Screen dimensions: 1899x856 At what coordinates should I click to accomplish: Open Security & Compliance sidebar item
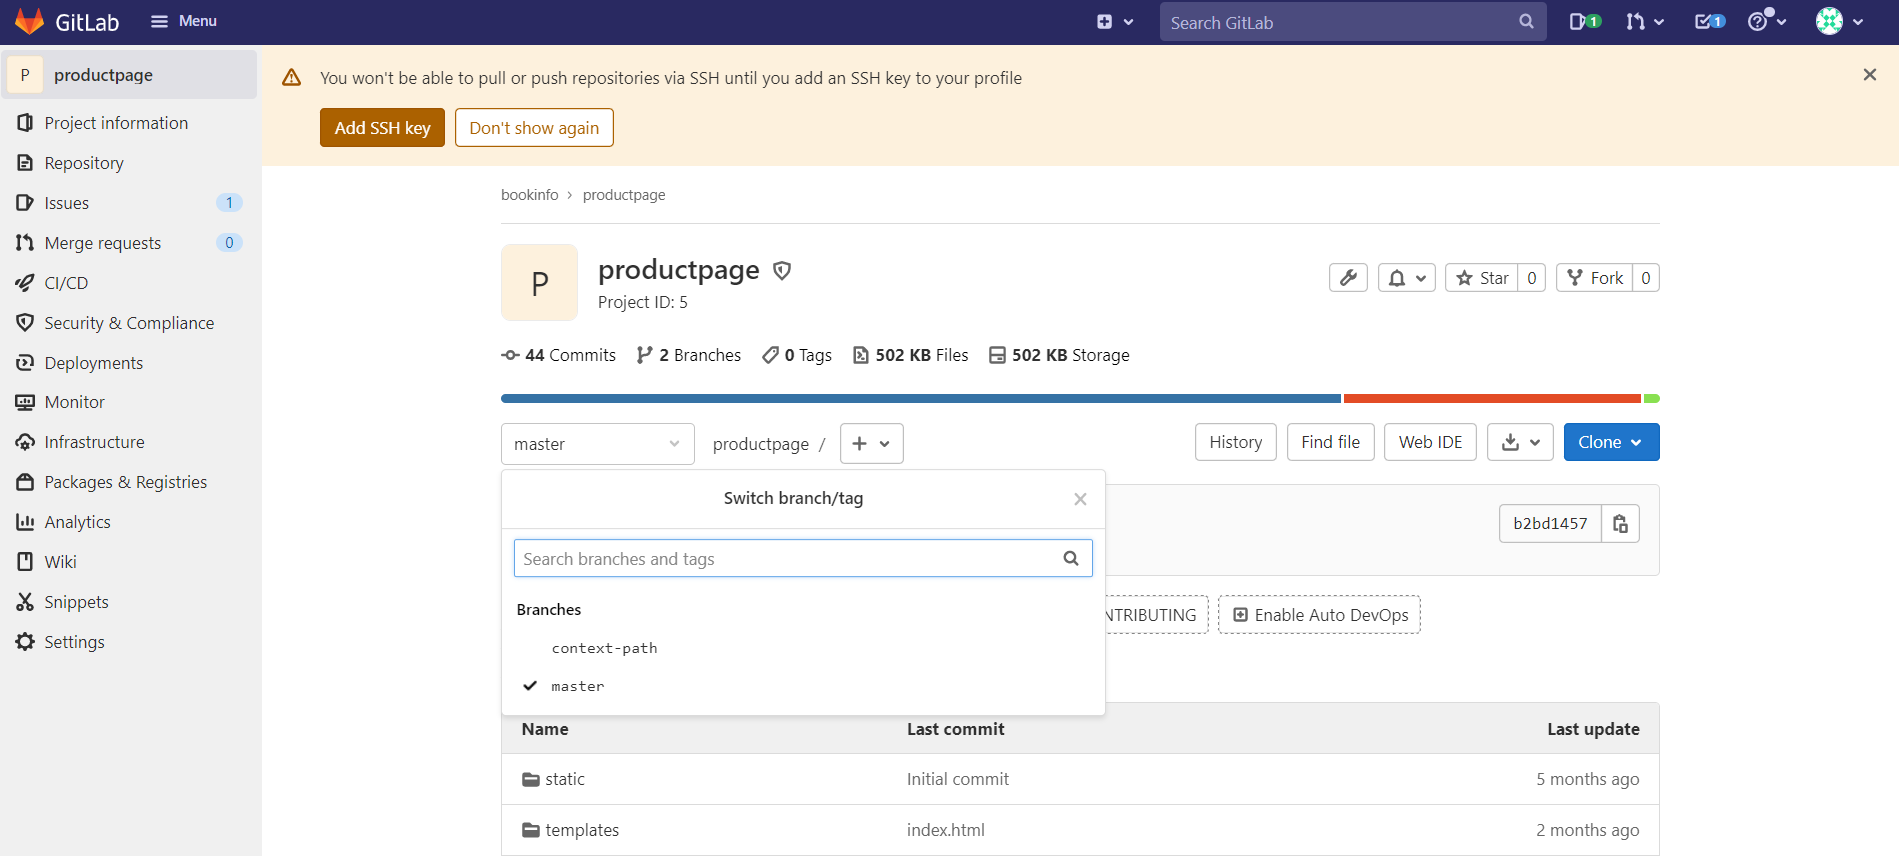[x=129, y=323]
